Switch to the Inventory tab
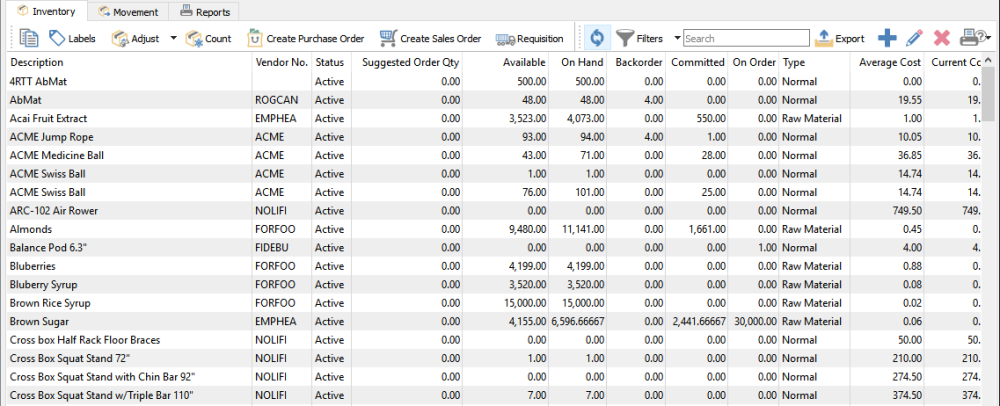This screenshot has height=406, width=1000. point(46,11)
